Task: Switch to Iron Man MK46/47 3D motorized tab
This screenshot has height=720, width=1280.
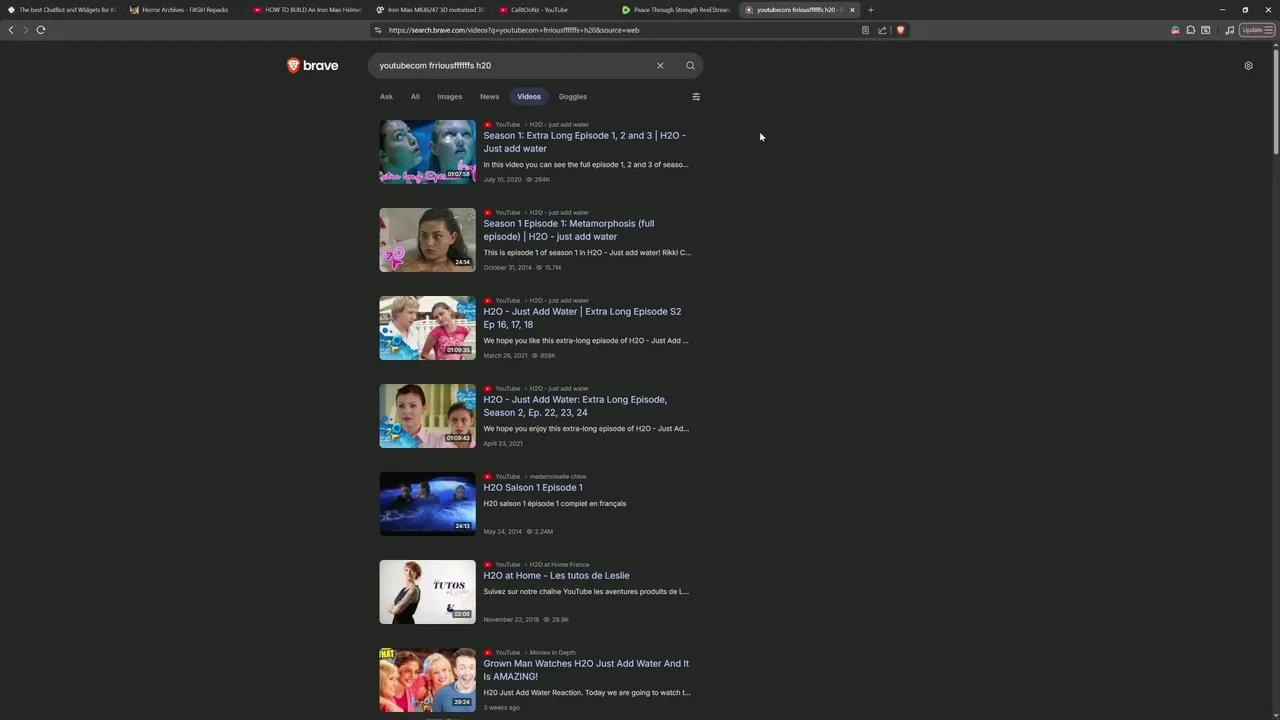Action: click(x=430, y=10)
